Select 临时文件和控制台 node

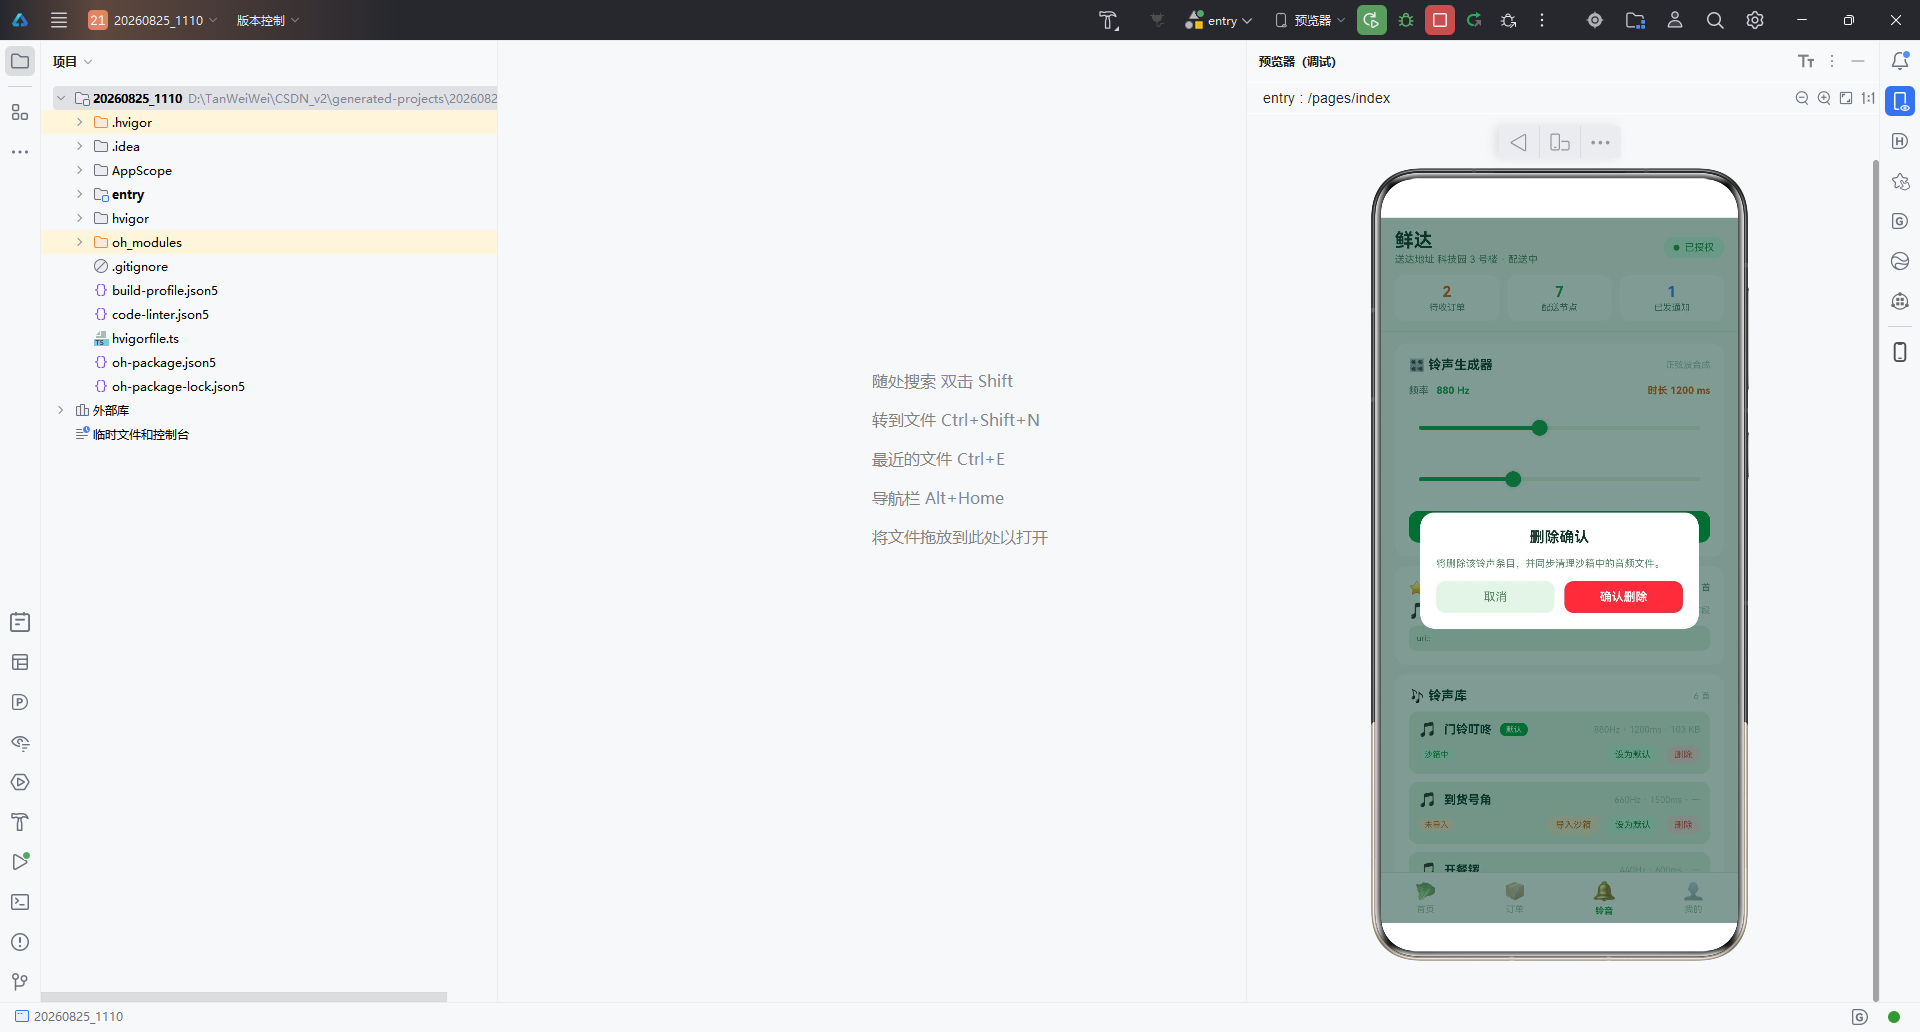(141, 434)
